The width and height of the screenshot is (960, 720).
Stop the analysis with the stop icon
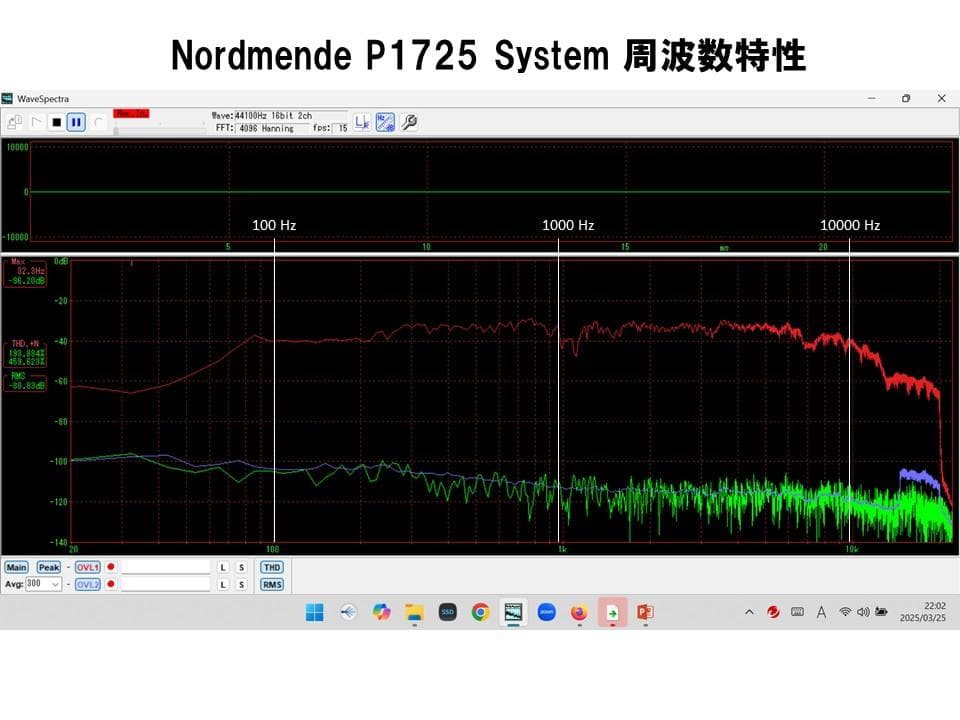[57, 122]
